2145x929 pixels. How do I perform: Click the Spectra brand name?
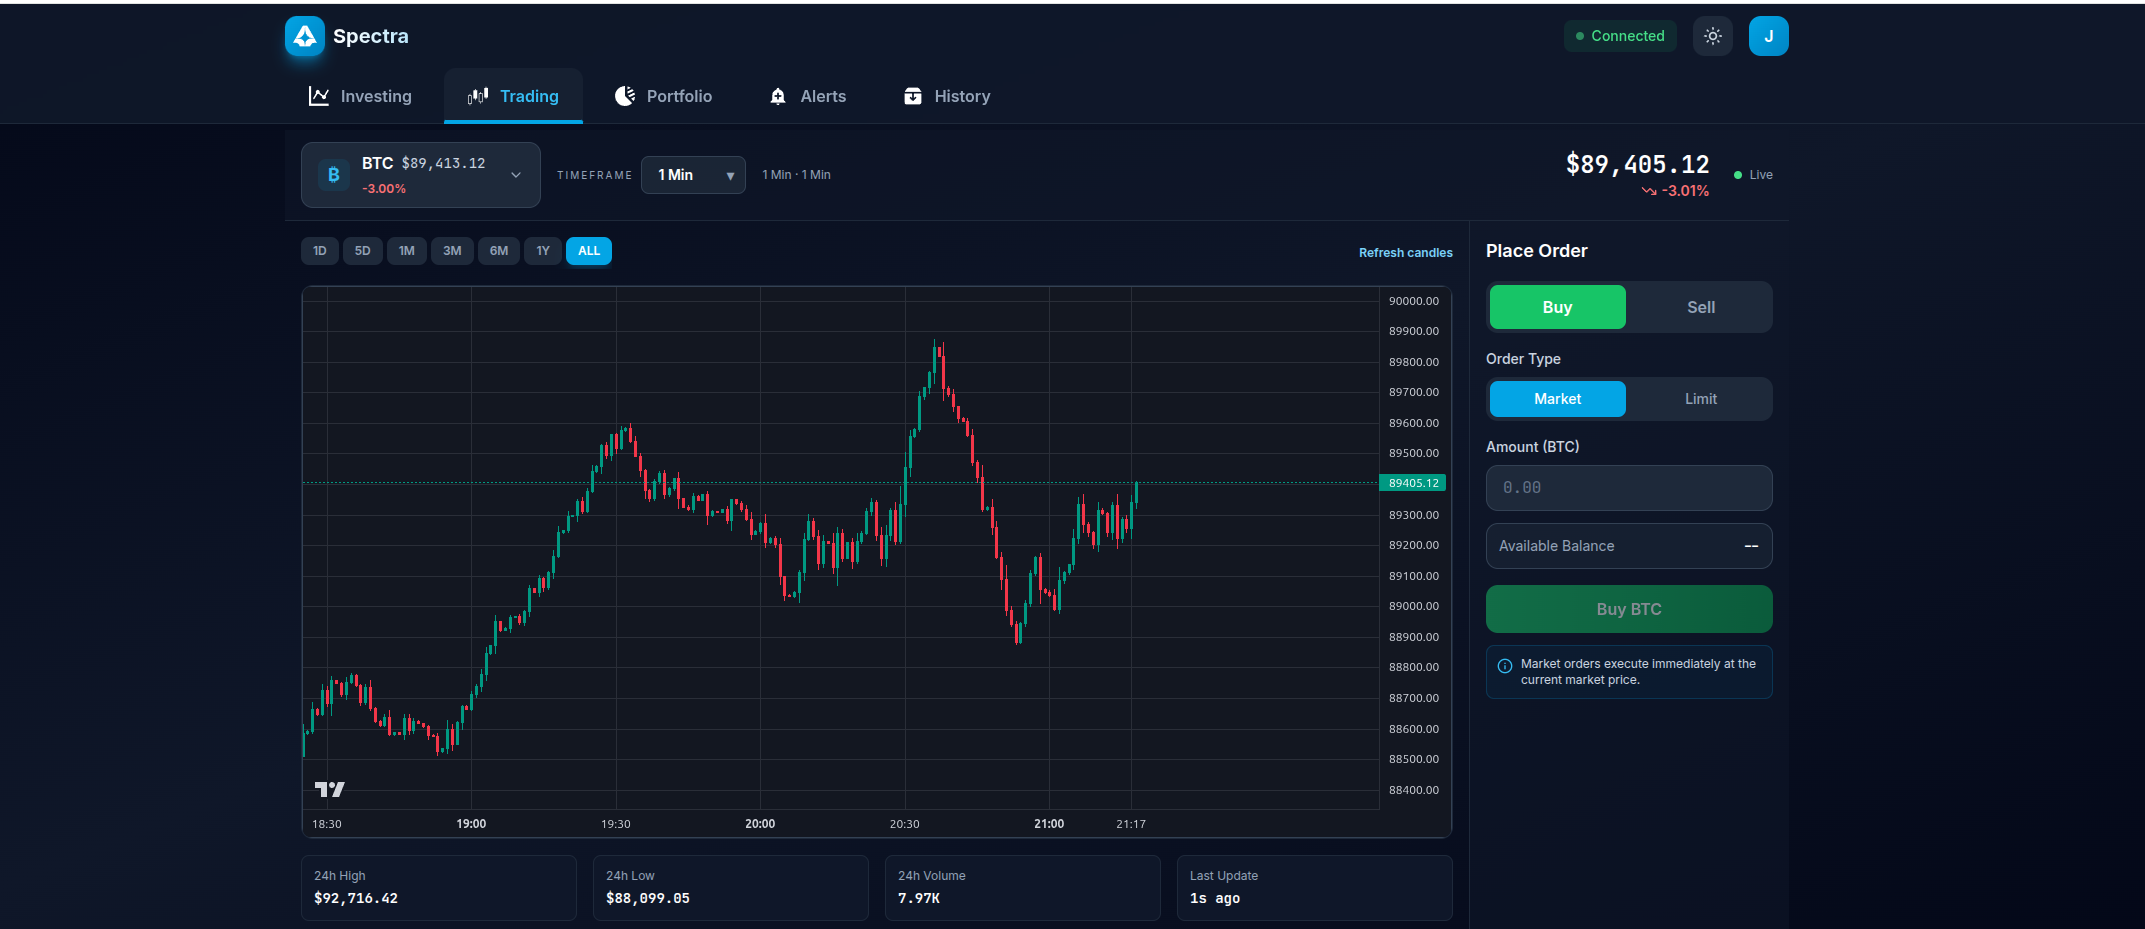[x=371, y=36]
